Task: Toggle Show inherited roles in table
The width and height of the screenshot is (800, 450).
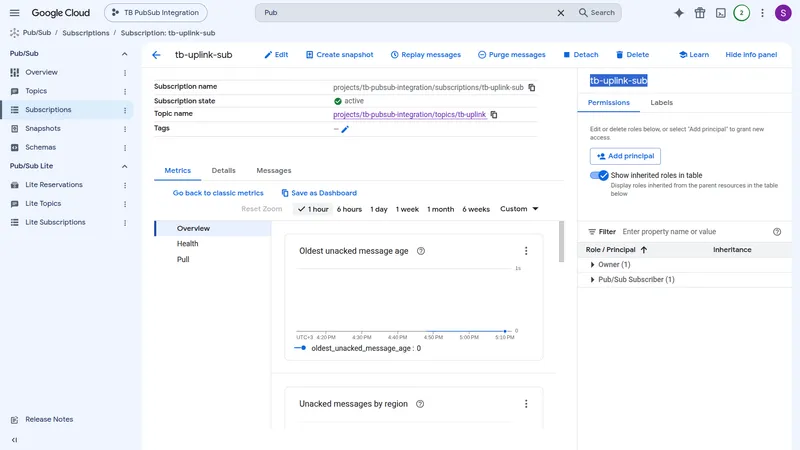Action: point(599,176)
